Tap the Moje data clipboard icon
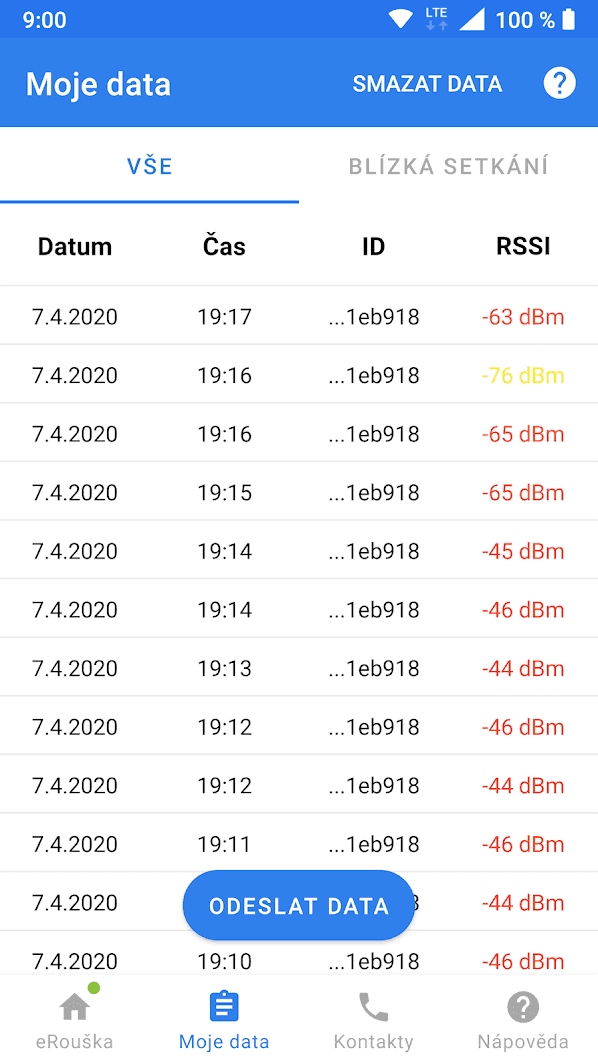598x1064 pixels. pos(223,1005)
